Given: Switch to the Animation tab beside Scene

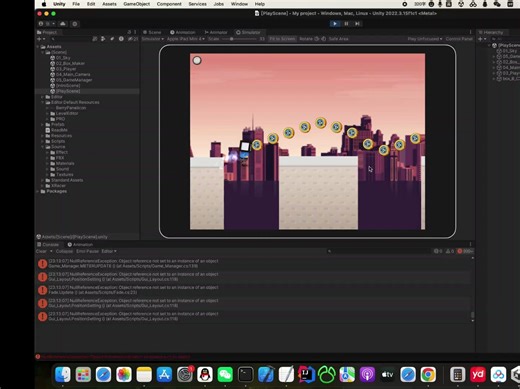Looking at the screenshot, I should (x=183, y=32).
